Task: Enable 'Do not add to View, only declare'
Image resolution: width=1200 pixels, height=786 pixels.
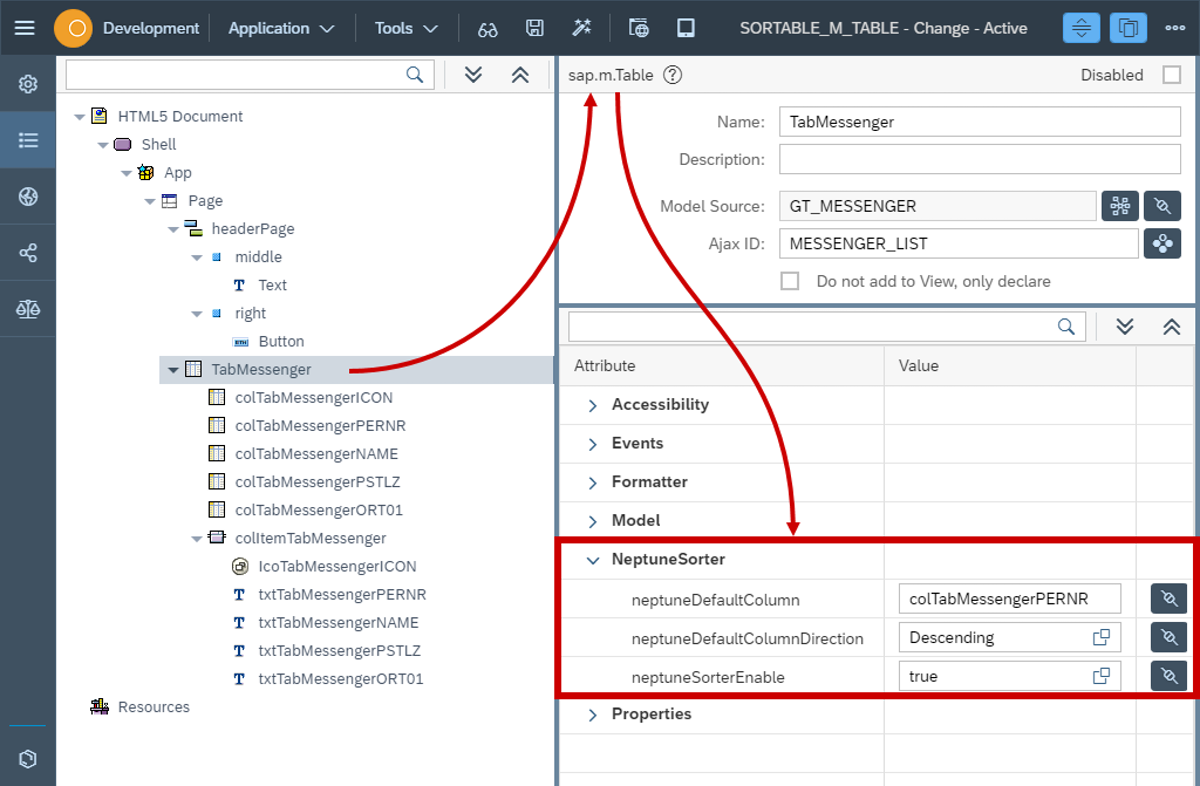Action: click(x=790, y=281)
